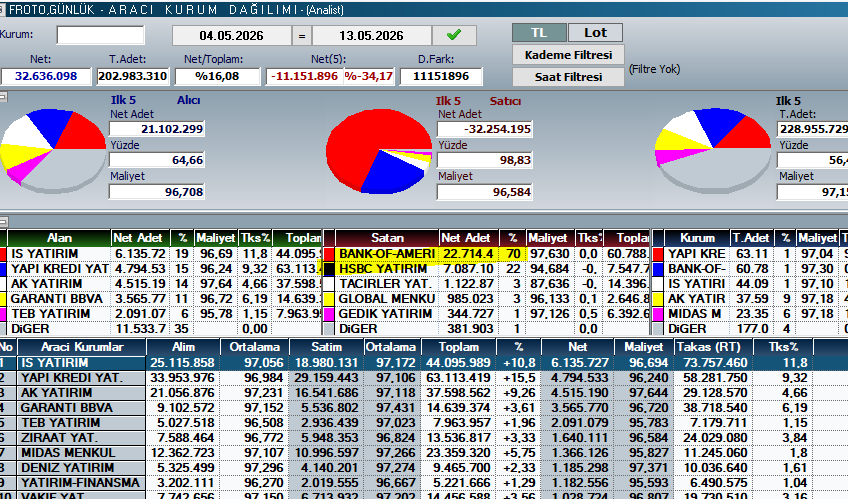The width and height of the screenshot is (848, 499).
Task: Click the magenta swatch beside TEB YATIRIM buyer
Action: [x=3, y=314]
